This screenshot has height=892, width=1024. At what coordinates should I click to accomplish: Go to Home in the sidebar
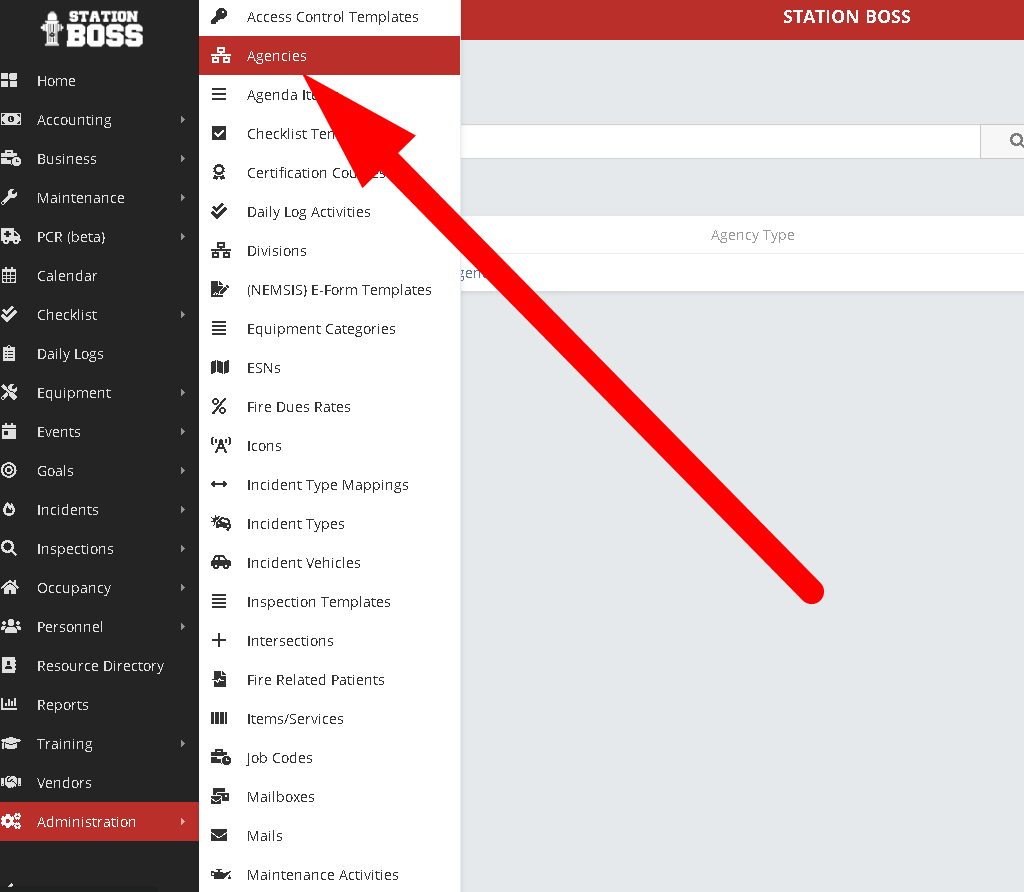pyautogui.click(x=56, y=81)
